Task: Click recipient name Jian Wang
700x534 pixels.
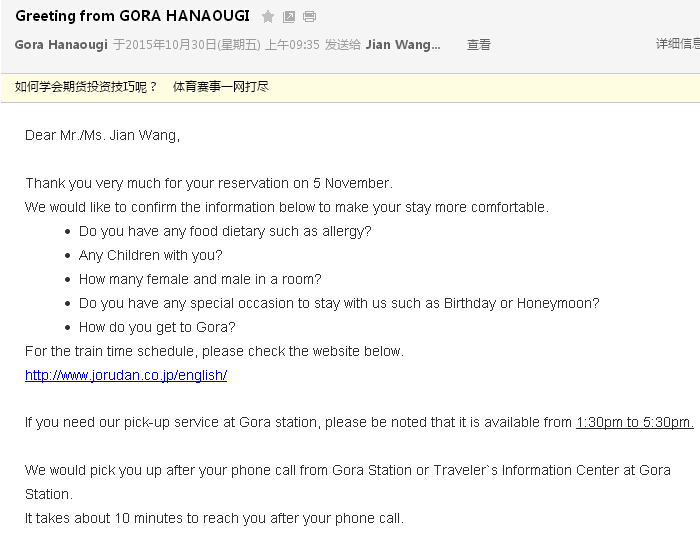Action: [x=402, y=45]
